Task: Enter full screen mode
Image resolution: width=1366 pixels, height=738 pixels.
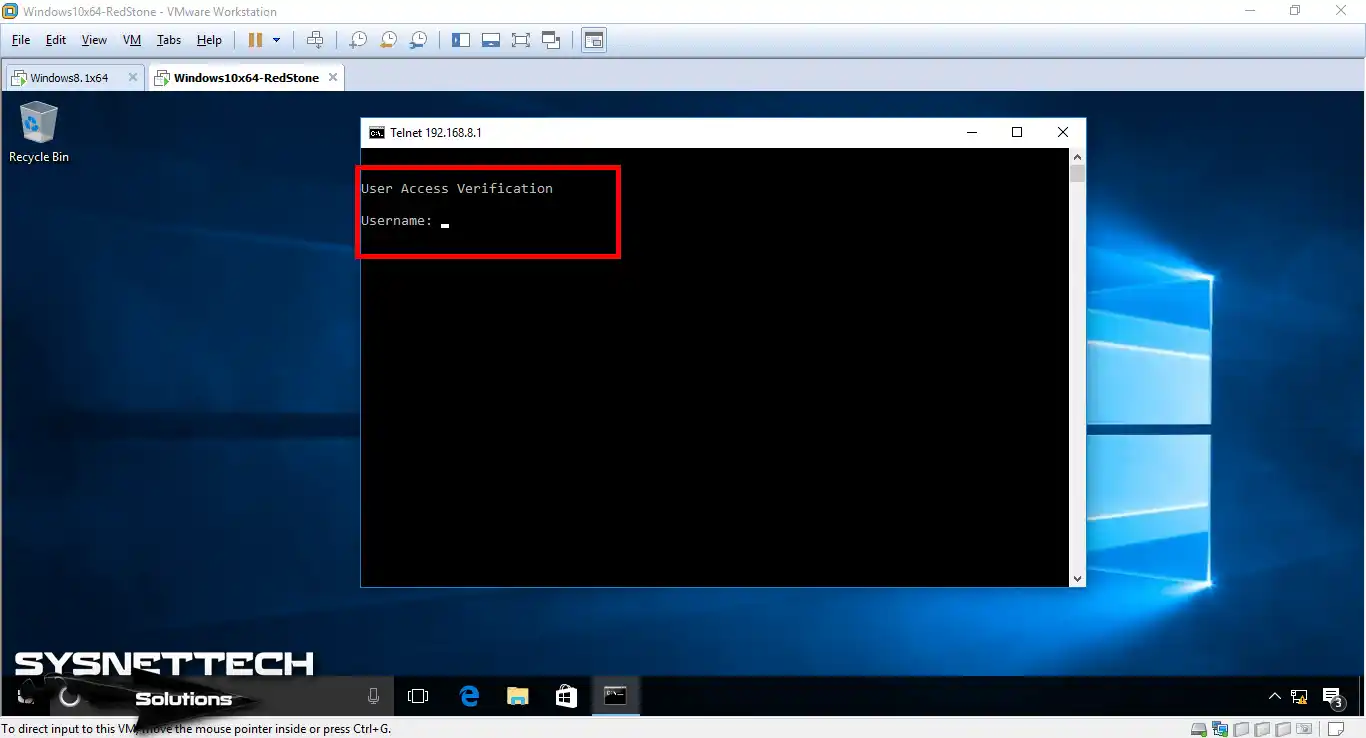Action: click(x=521, y=40)
